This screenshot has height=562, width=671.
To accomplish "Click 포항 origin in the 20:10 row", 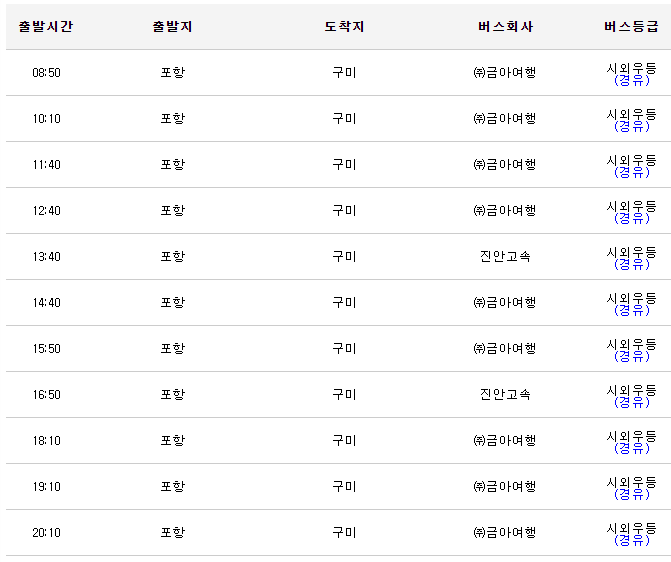I will pos(173,532).
